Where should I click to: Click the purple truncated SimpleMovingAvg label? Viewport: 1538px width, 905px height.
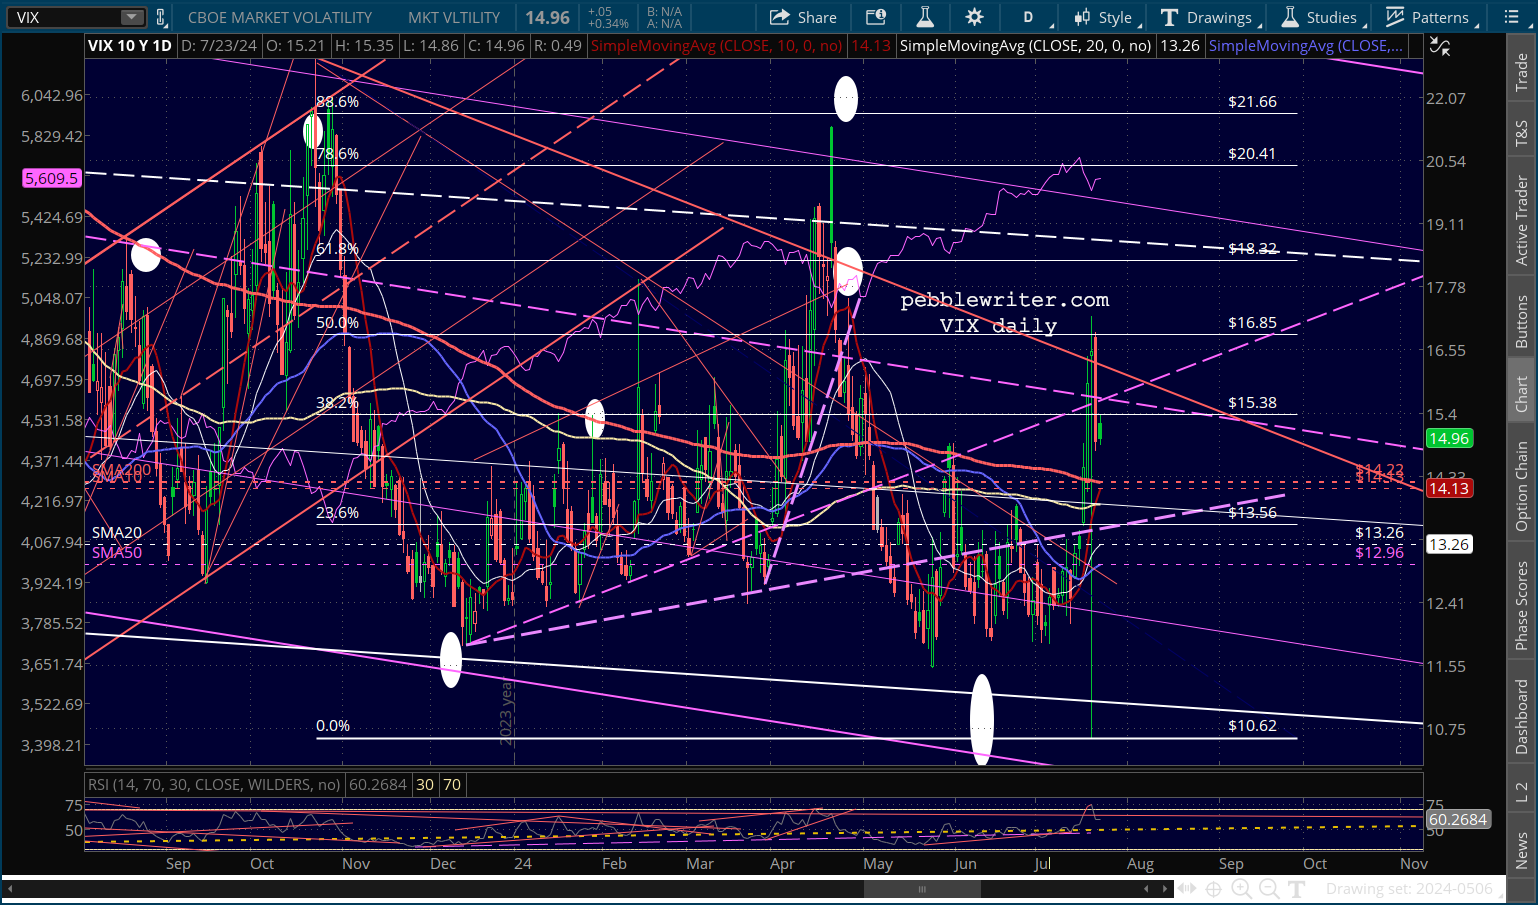(1304, 46)
